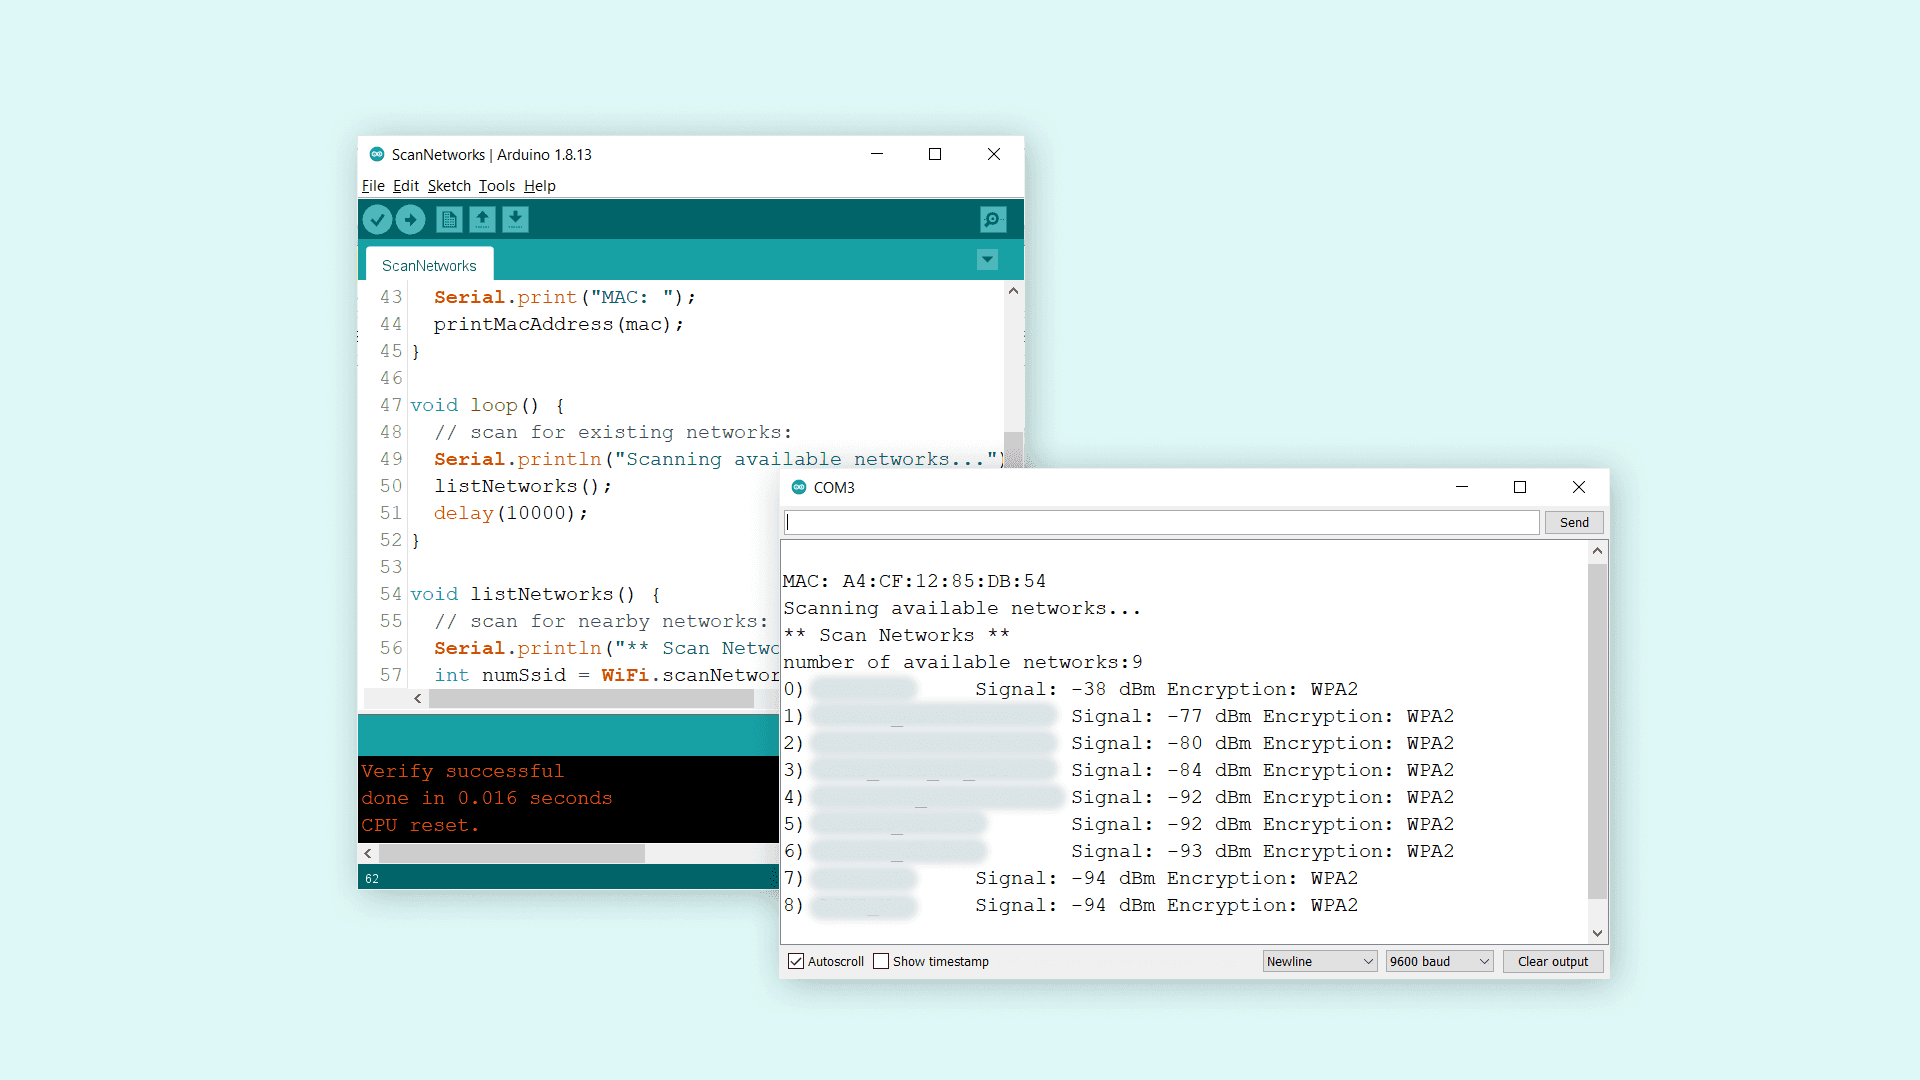Open the Newline line-ending dropdown
The width and height of the screenshot is (1920, 1080).
(x=1319, y=961)
